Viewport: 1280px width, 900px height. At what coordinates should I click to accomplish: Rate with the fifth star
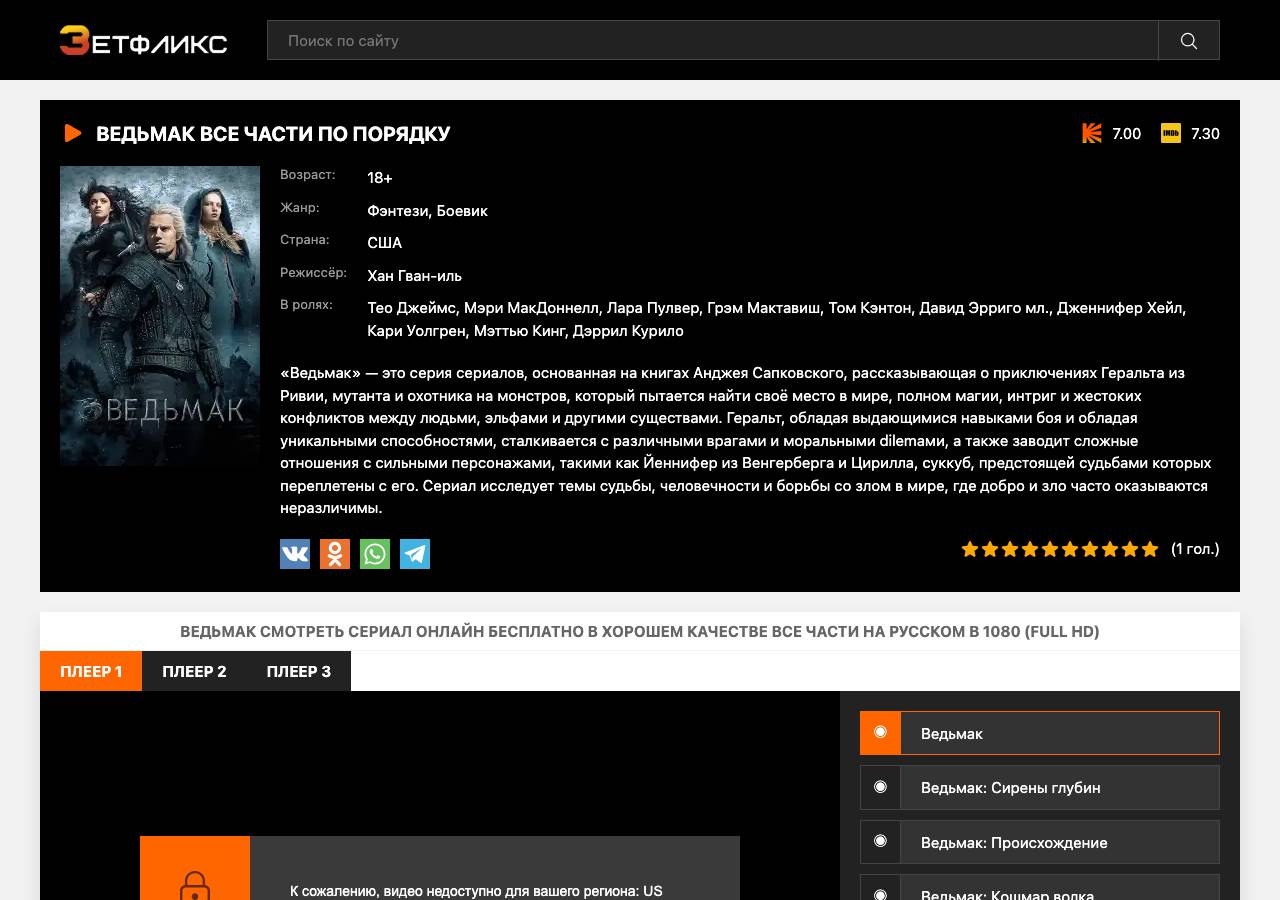[1050, 549]
